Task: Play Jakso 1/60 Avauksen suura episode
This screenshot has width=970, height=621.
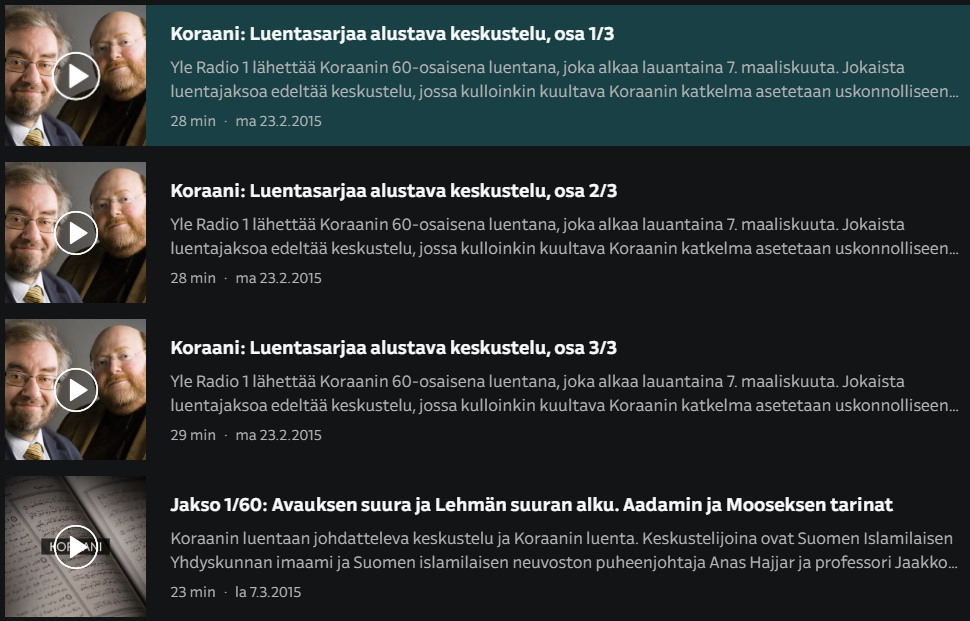Action: click(76, 547)
